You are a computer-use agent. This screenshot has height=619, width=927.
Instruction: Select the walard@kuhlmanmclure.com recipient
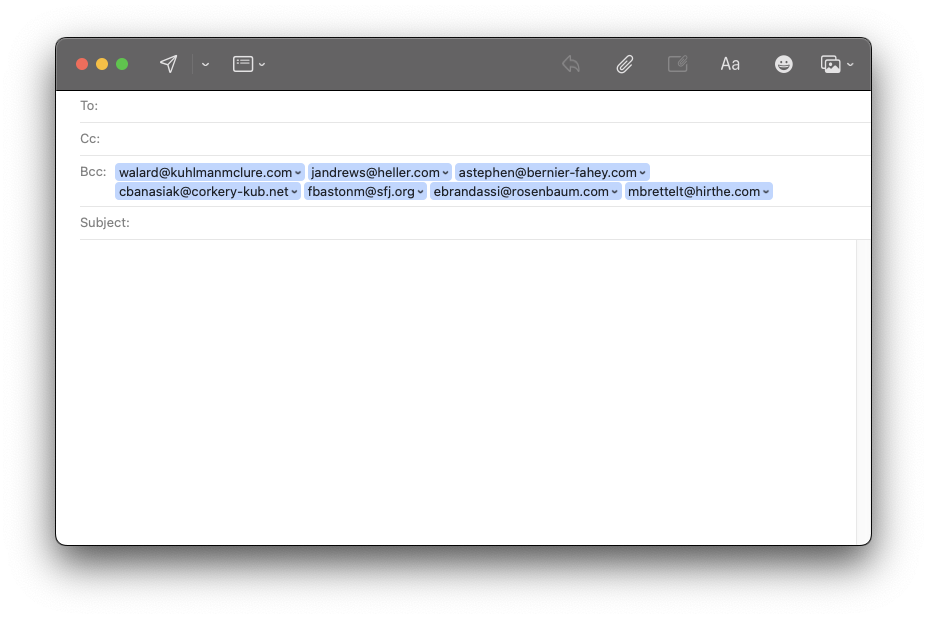205,172
